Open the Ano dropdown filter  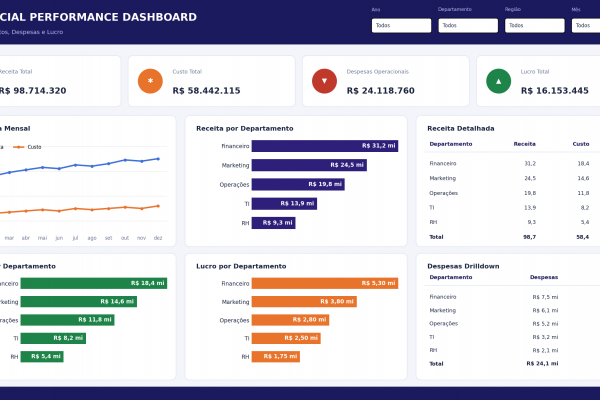[x=401, y=25]
